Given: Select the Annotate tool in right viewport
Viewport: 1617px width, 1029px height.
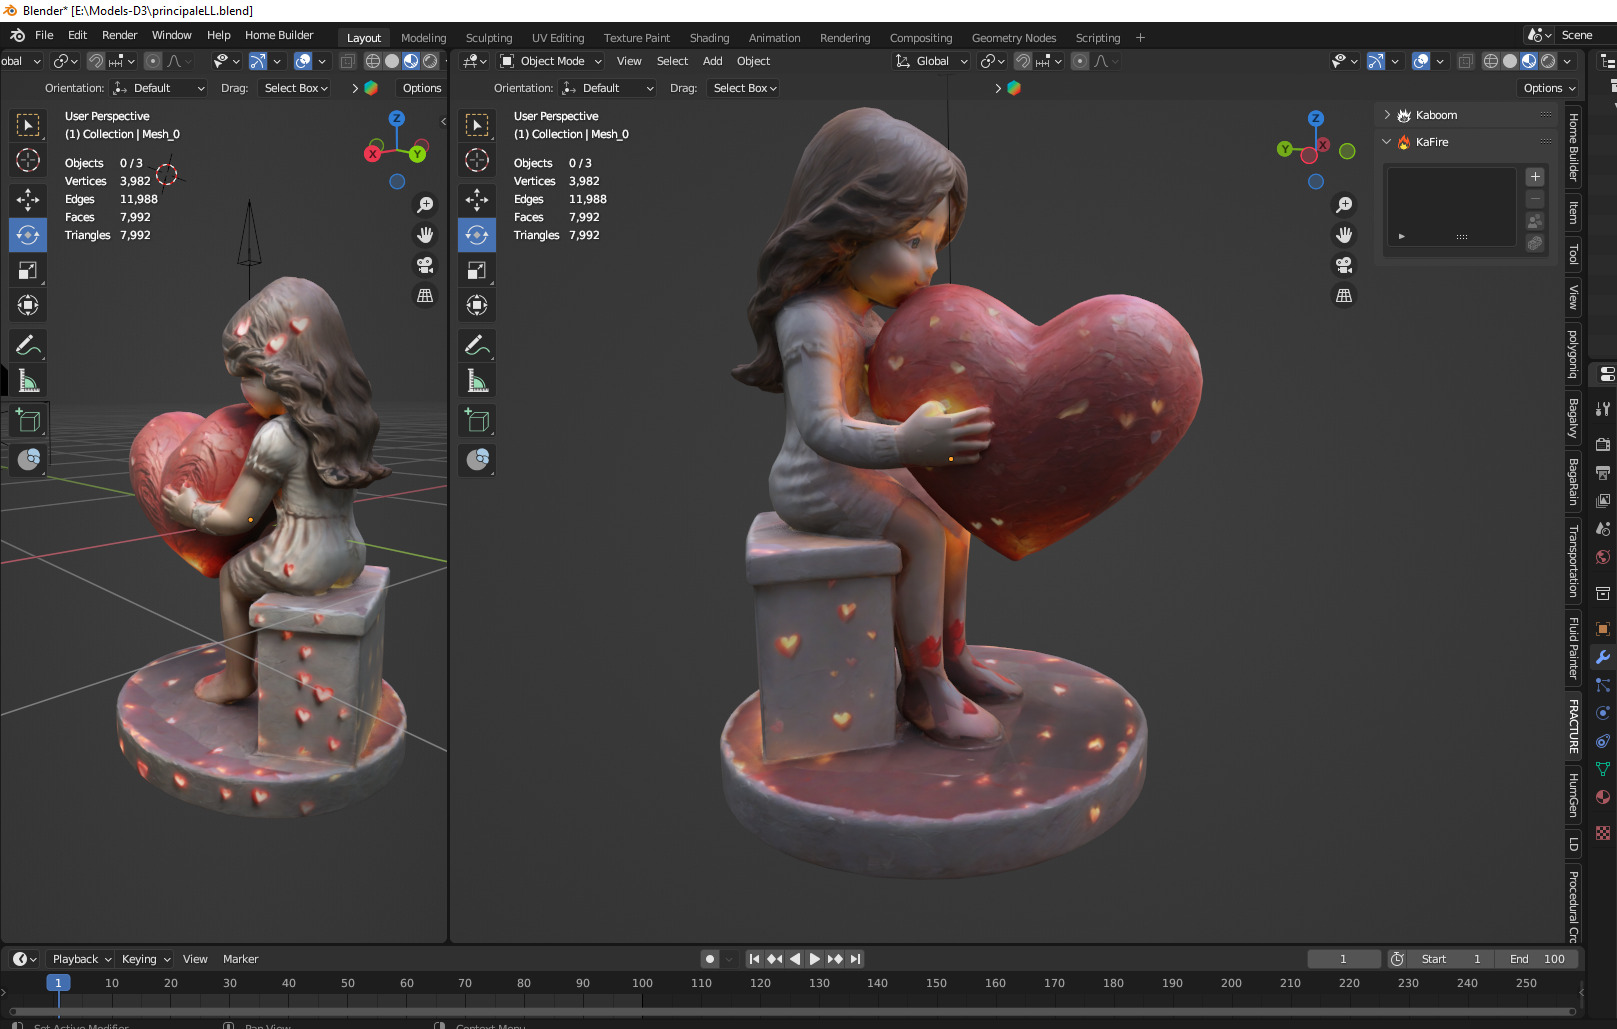Looking at the screenshot, I should coord(477,346).
